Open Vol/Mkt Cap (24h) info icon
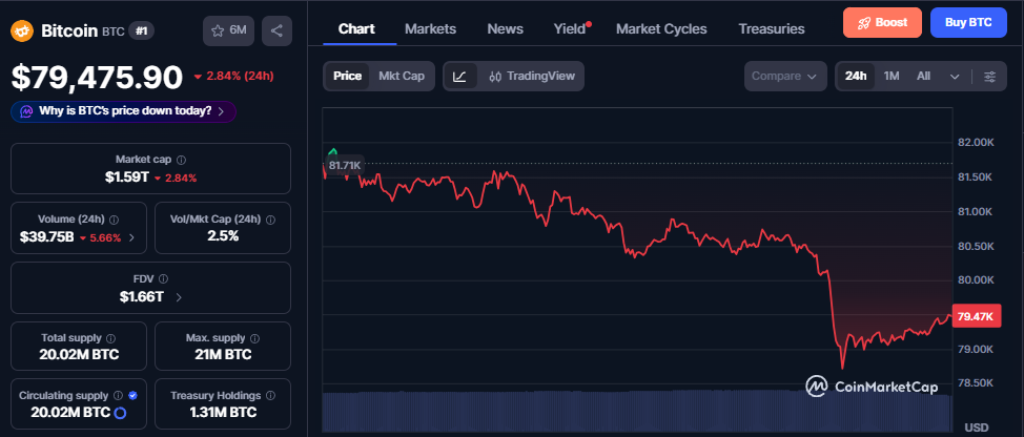This screenshot has height=437, width=1024. (270, 219)
